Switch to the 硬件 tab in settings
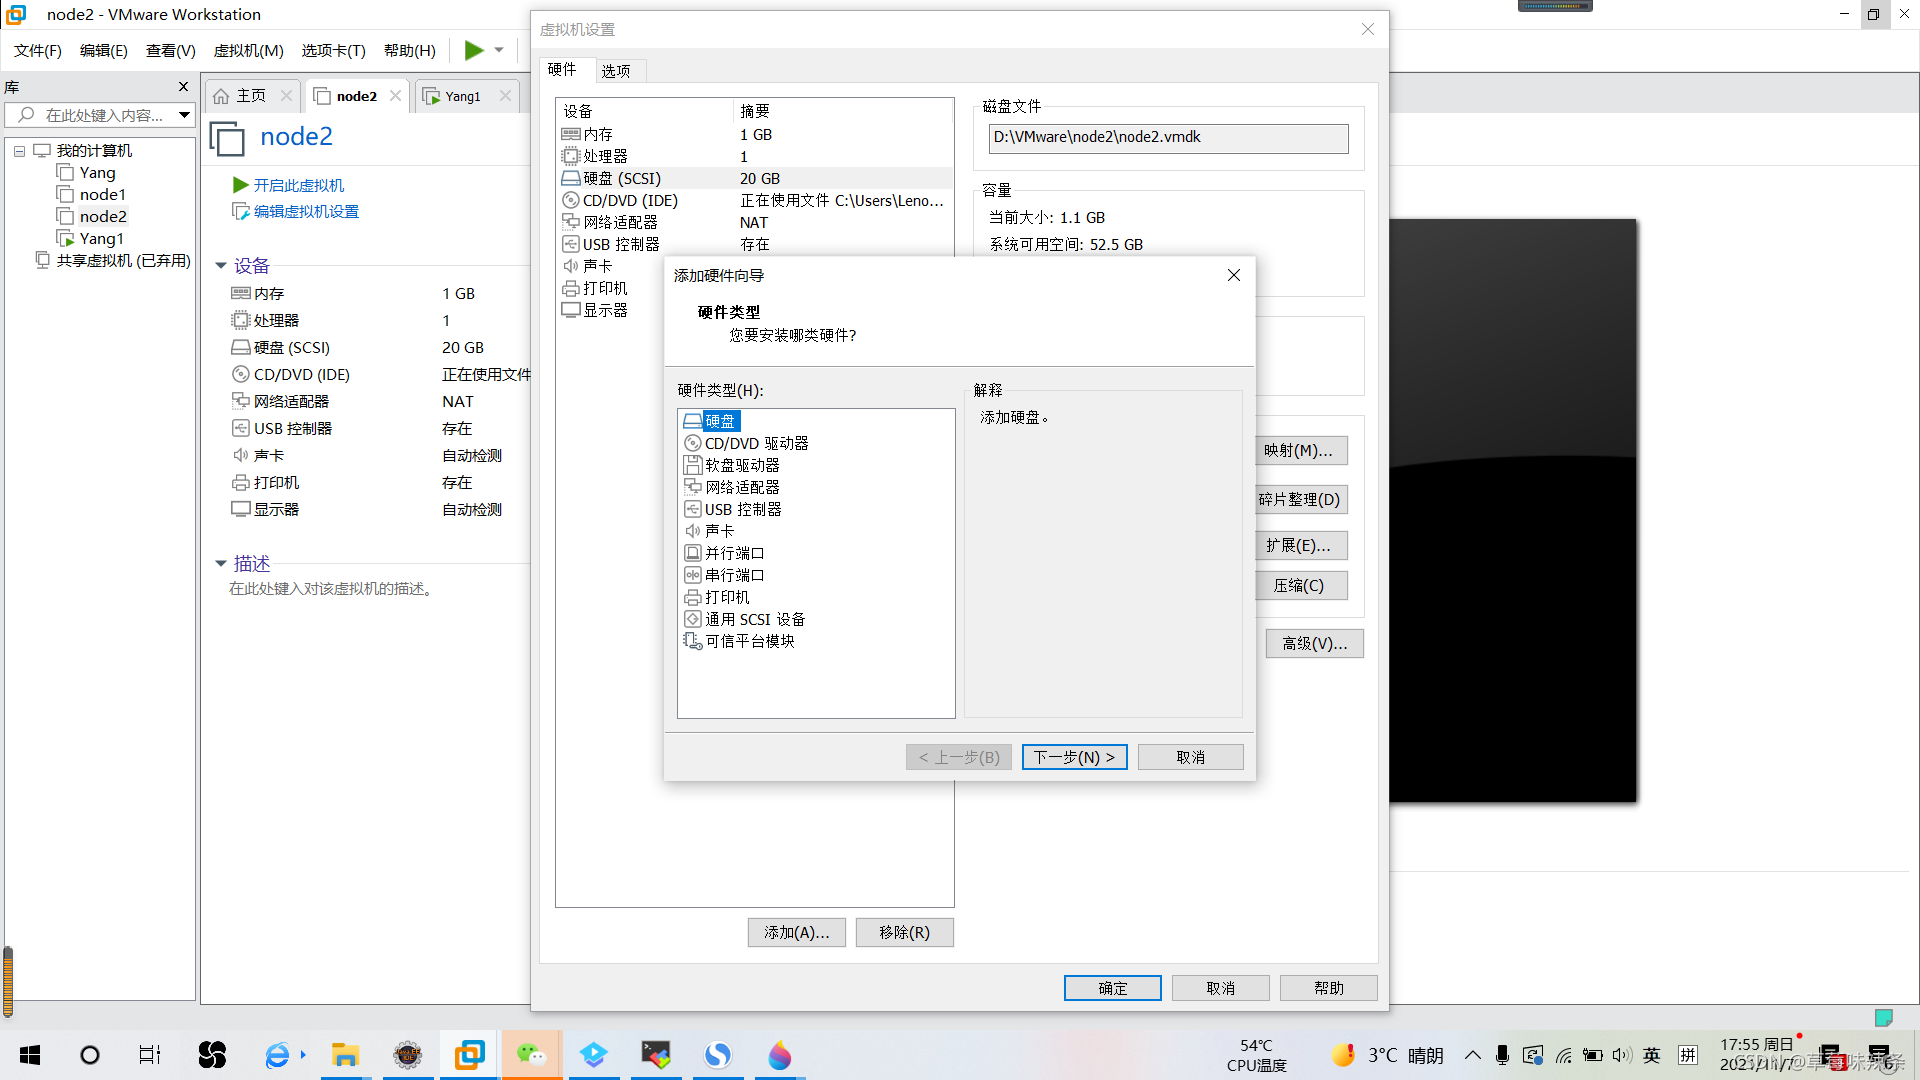This screenshot has height=1080, width=1920. click(562, 69)
